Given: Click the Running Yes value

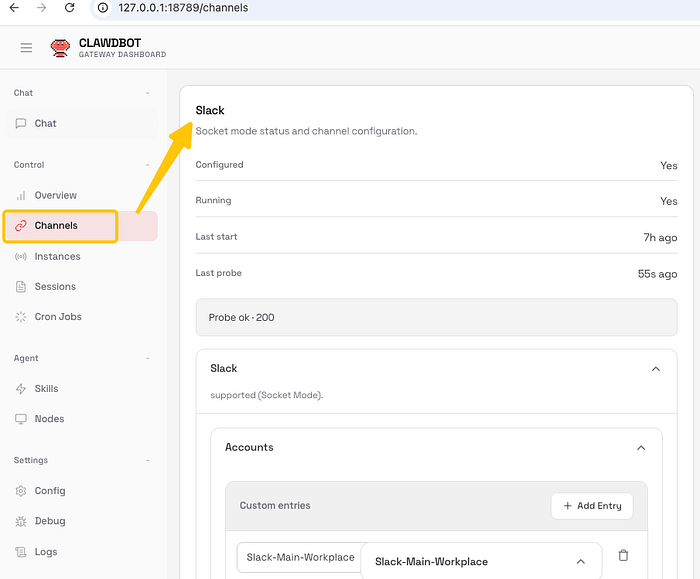Looking at the screenshot, I should point(668,201).
